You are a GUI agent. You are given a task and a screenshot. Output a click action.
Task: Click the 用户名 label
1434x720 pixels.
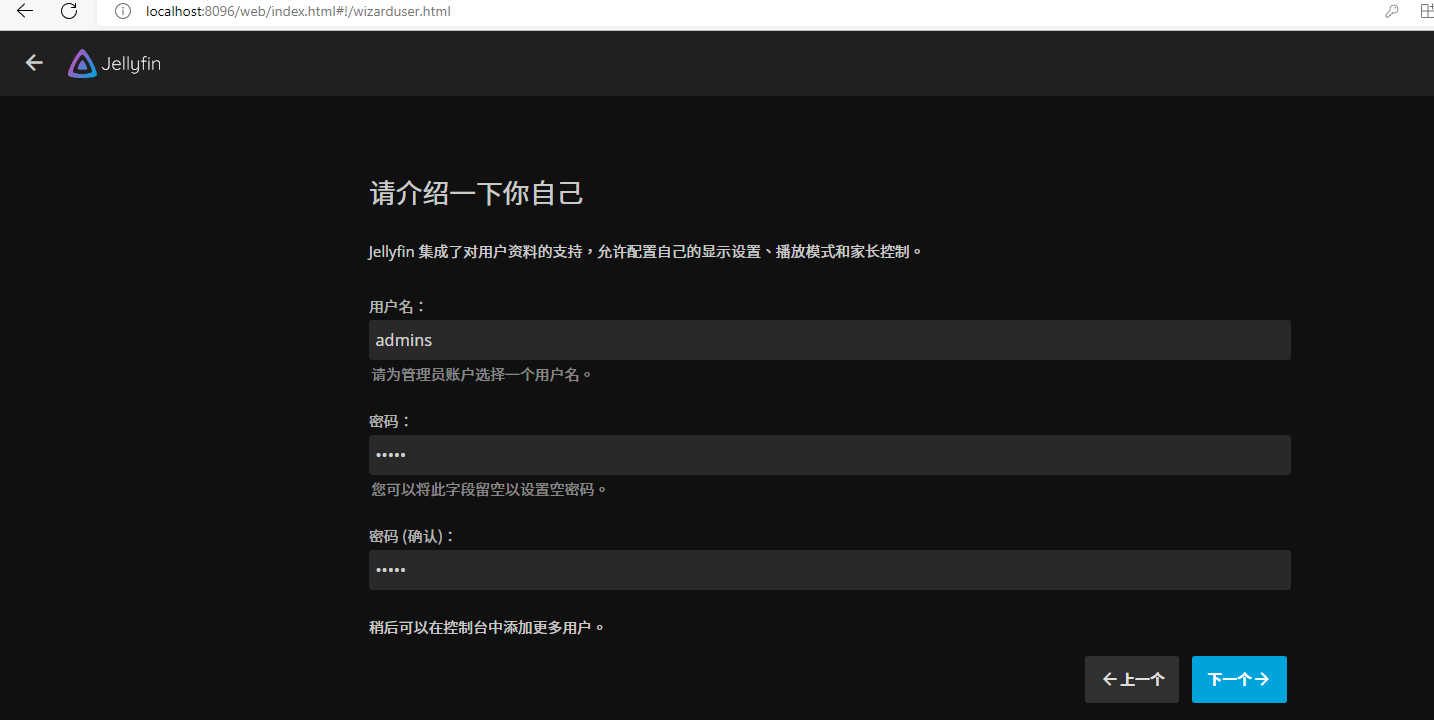click(398, 306)
